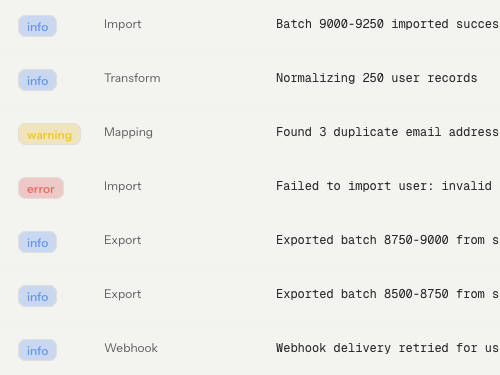The image size is (500, 375).
Task: Click the info badge on the Batch 9000-9250 row
Action: coord(37,26)
